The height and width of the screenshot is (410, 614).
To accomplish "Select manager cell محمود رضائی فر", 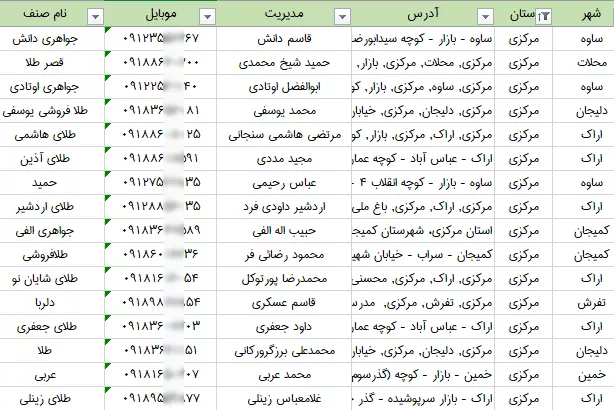I will click(x=284, y=255).
